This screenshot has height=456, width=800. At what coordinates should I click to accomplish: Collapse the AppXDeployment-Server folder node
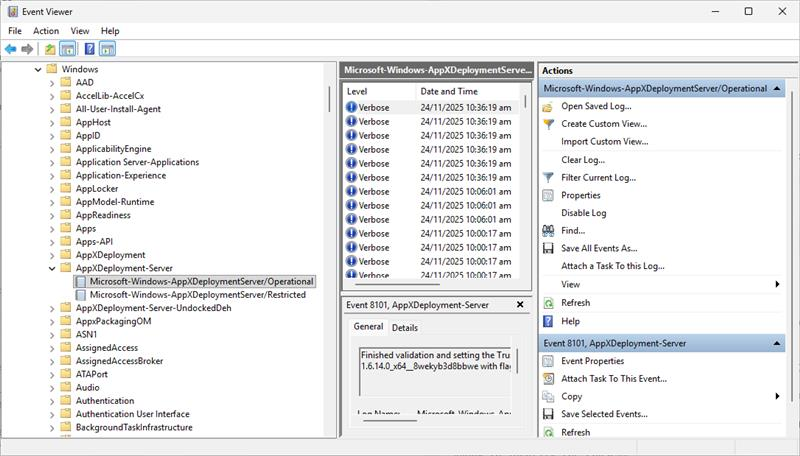[52, 268]
